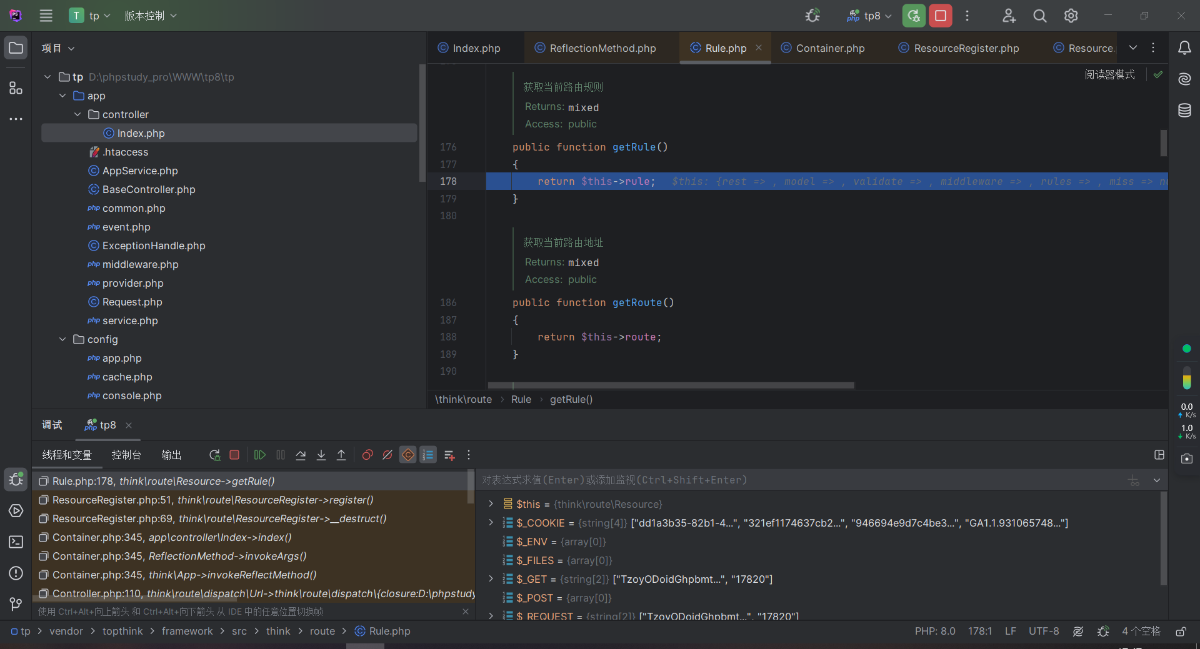Switch to the 控制台 console tab
Screen dimensions: 1200x649
click(125, 454)
